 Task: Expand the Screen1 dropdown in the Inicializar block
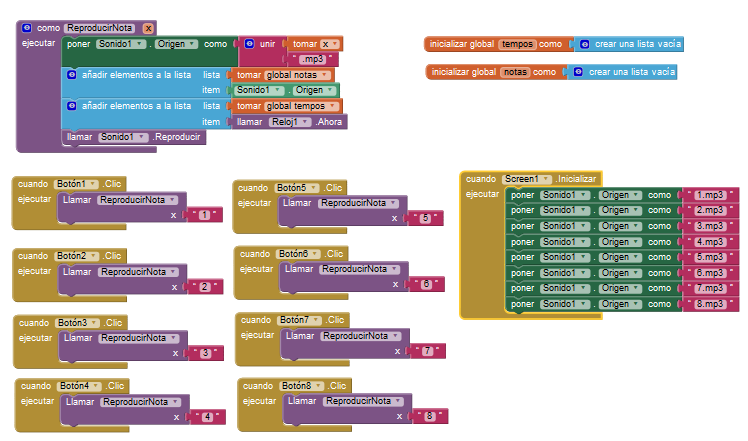(x=545, y=178)
